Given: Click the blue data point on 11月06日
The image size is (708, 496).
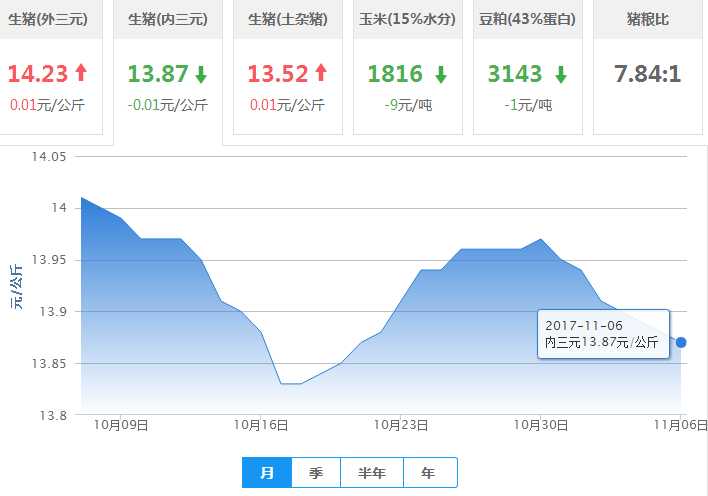Looking at the screenshot, I should (681, 342).
